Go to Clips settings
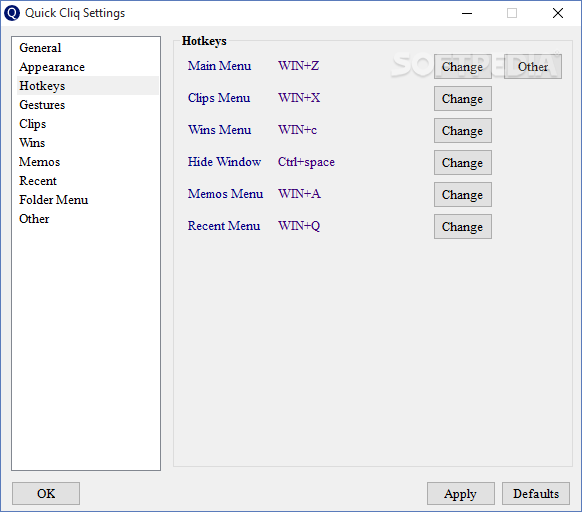Viewport: 582px width, 512px height. tap(88, 124)
